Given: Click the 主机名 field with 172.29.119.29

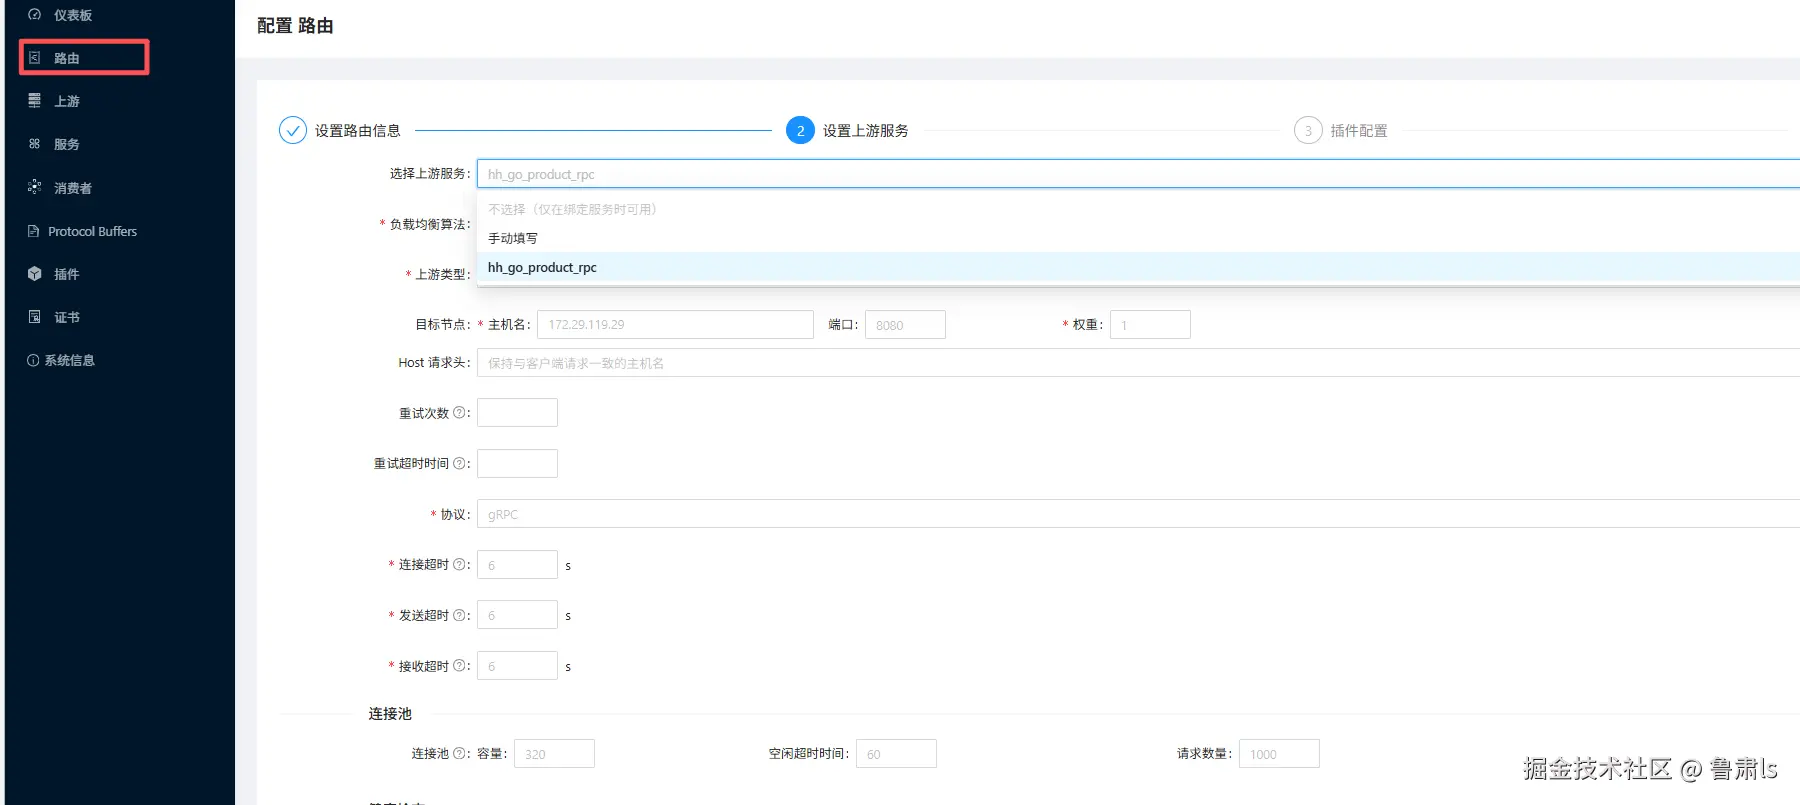Looking at the screenshot, I should click(x=675, y=325).
